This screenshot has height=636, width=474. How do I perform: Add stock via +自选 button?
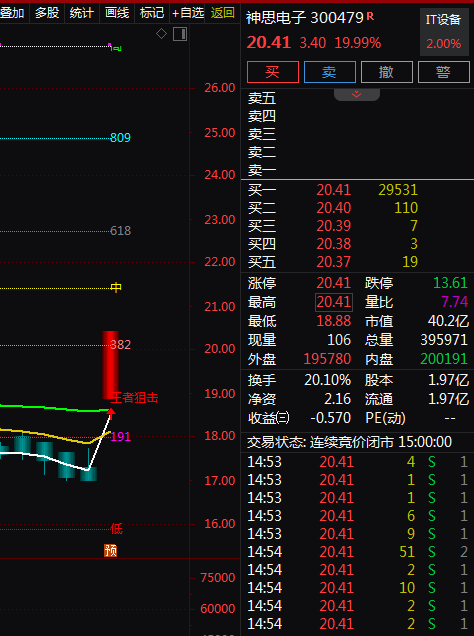click(x=188, y=13)
